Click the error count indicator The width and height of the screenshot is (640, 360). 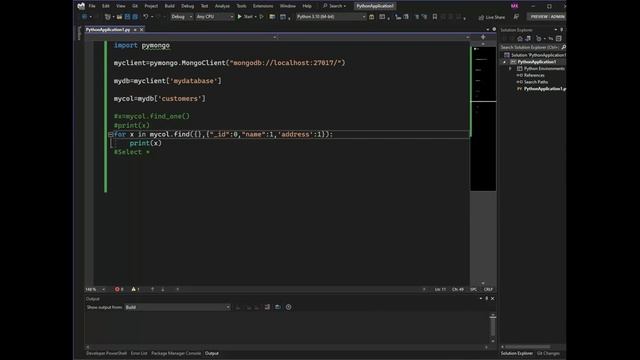point(119,289)
